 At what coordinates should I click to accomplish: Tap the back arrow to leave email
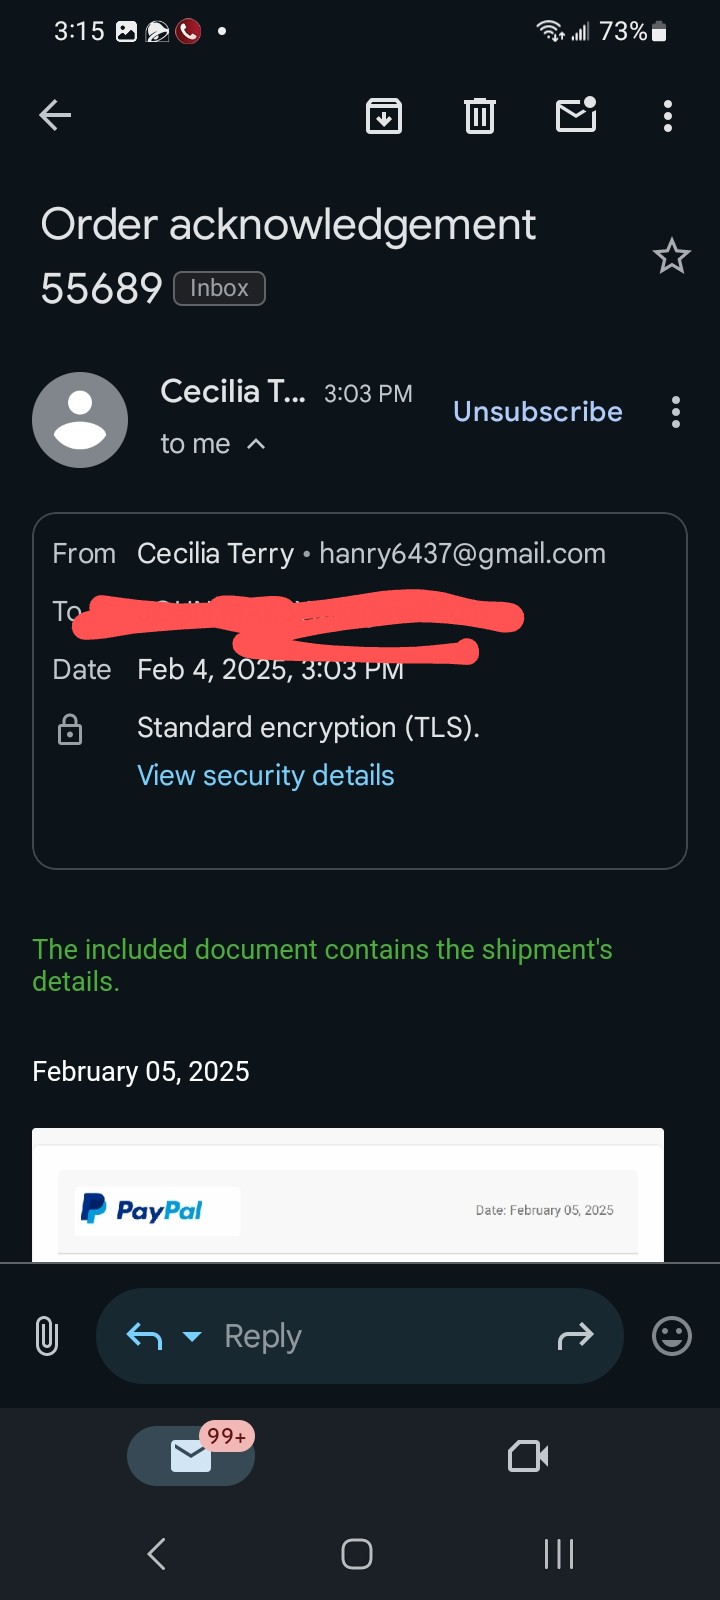click(55, 116)
